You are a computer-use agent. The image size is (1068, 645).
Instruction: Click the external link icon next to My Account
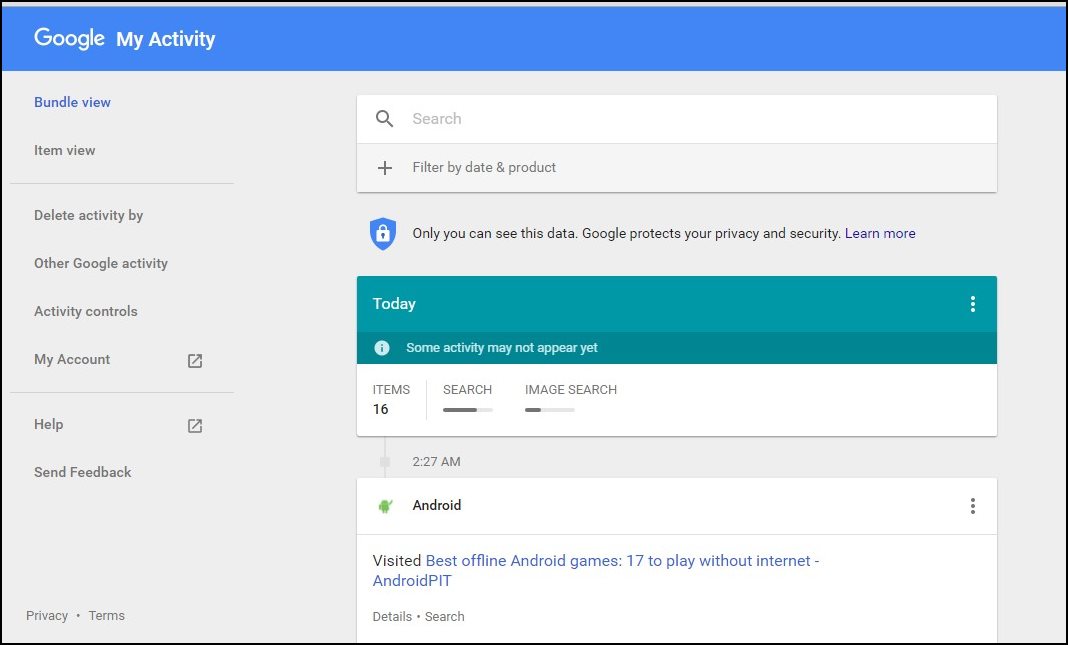tap(196, 361)
